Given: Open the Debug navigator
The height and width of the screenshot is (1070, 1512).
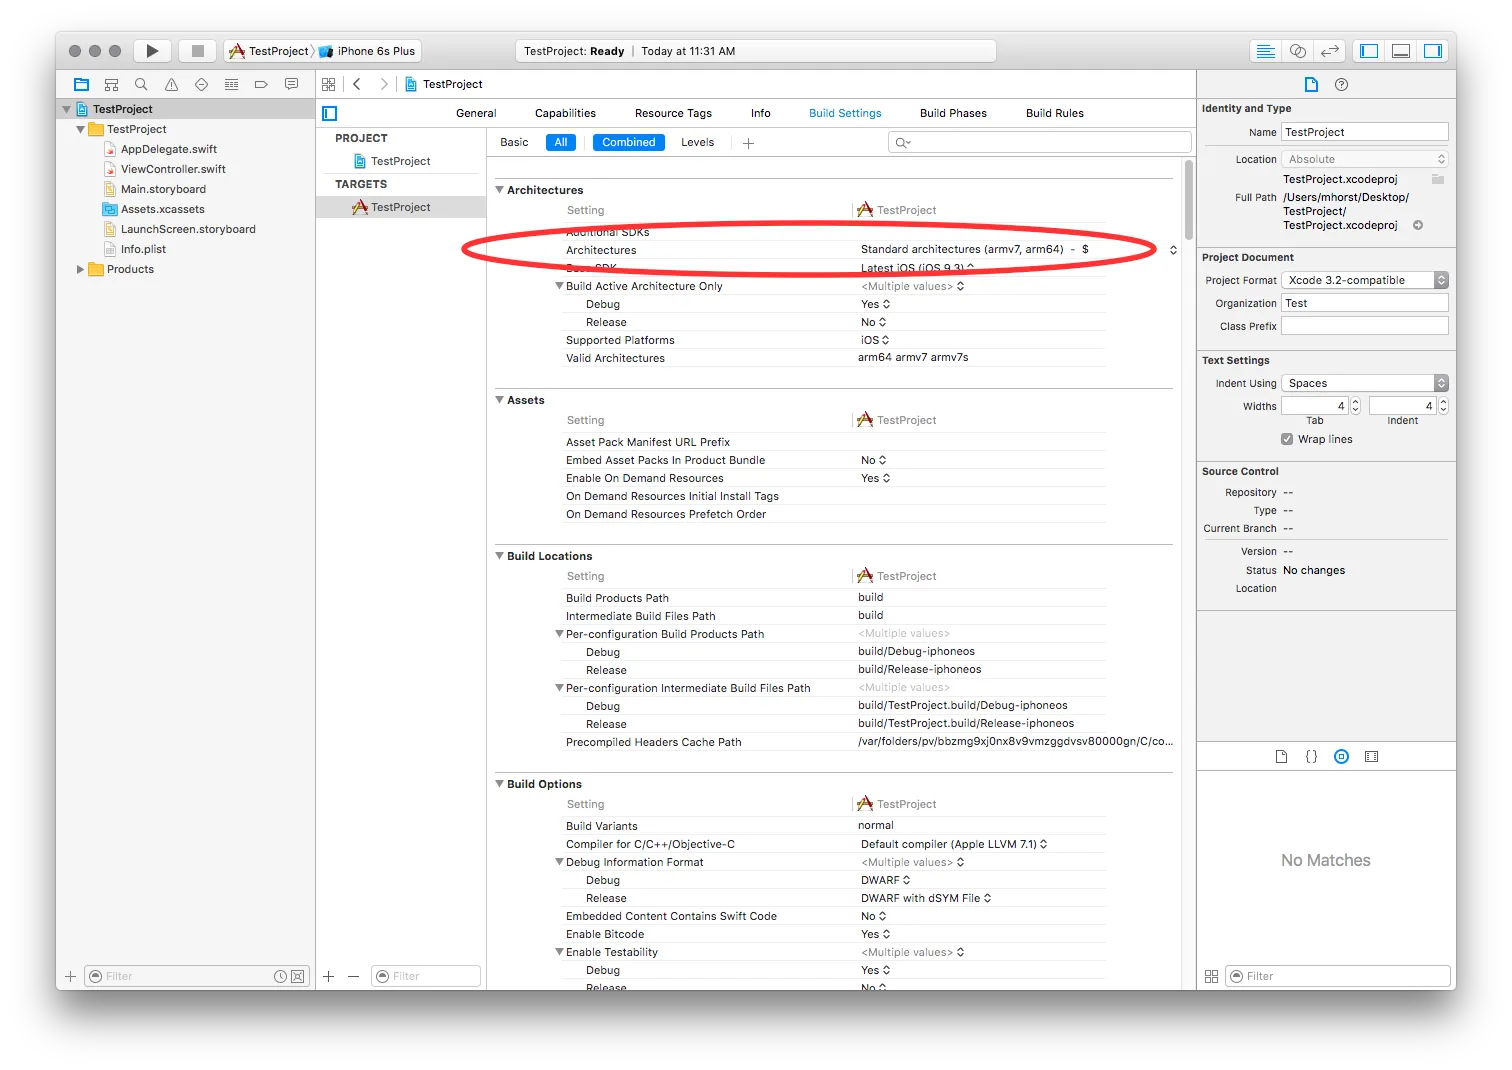Looking at the screenshot, I should point(231,85).
